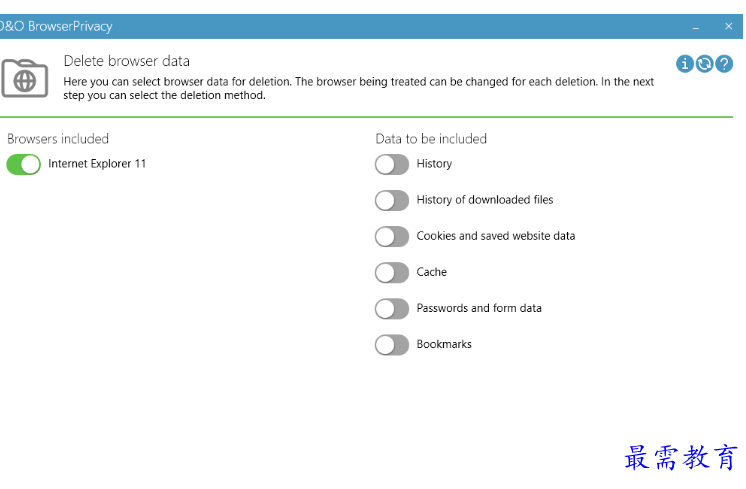Viewport: 746px width, 489px height.
Task: Click the Bookmarks label text
Action: point(444,344)
